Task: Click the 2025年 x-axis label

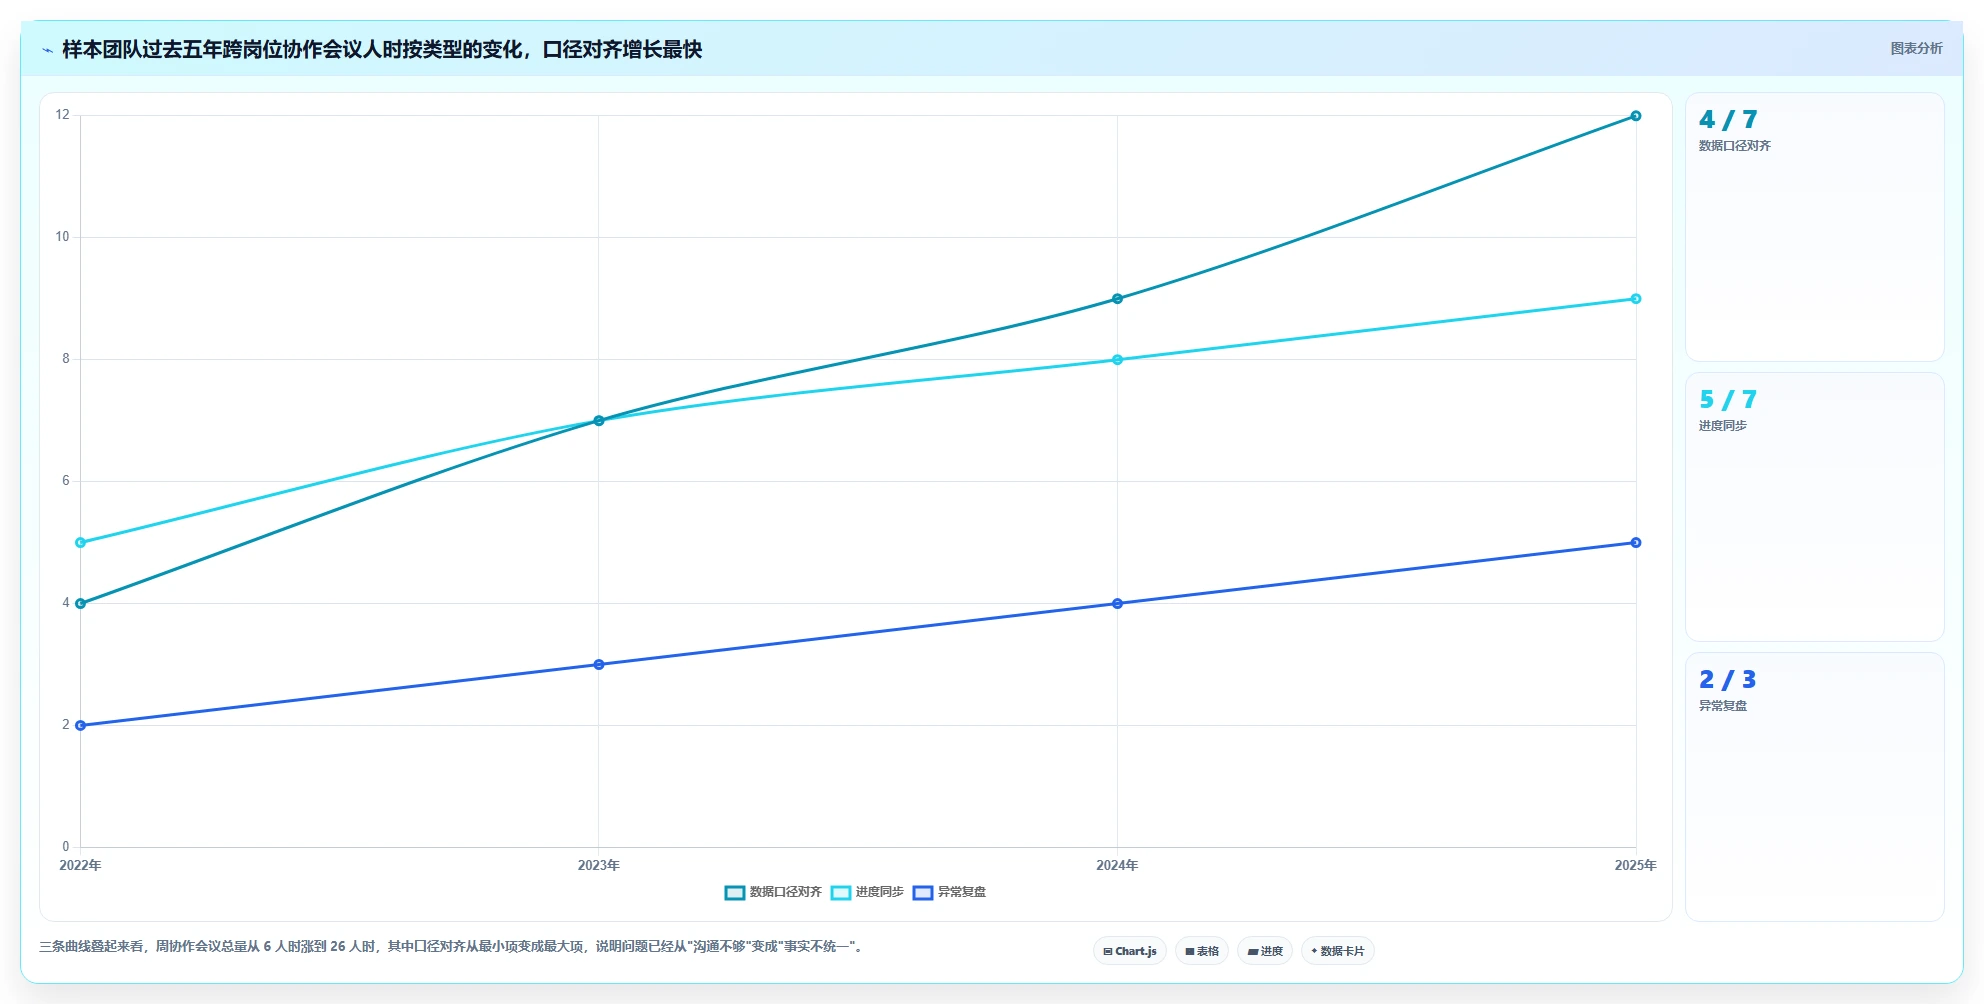Action: coord(1635,865)
